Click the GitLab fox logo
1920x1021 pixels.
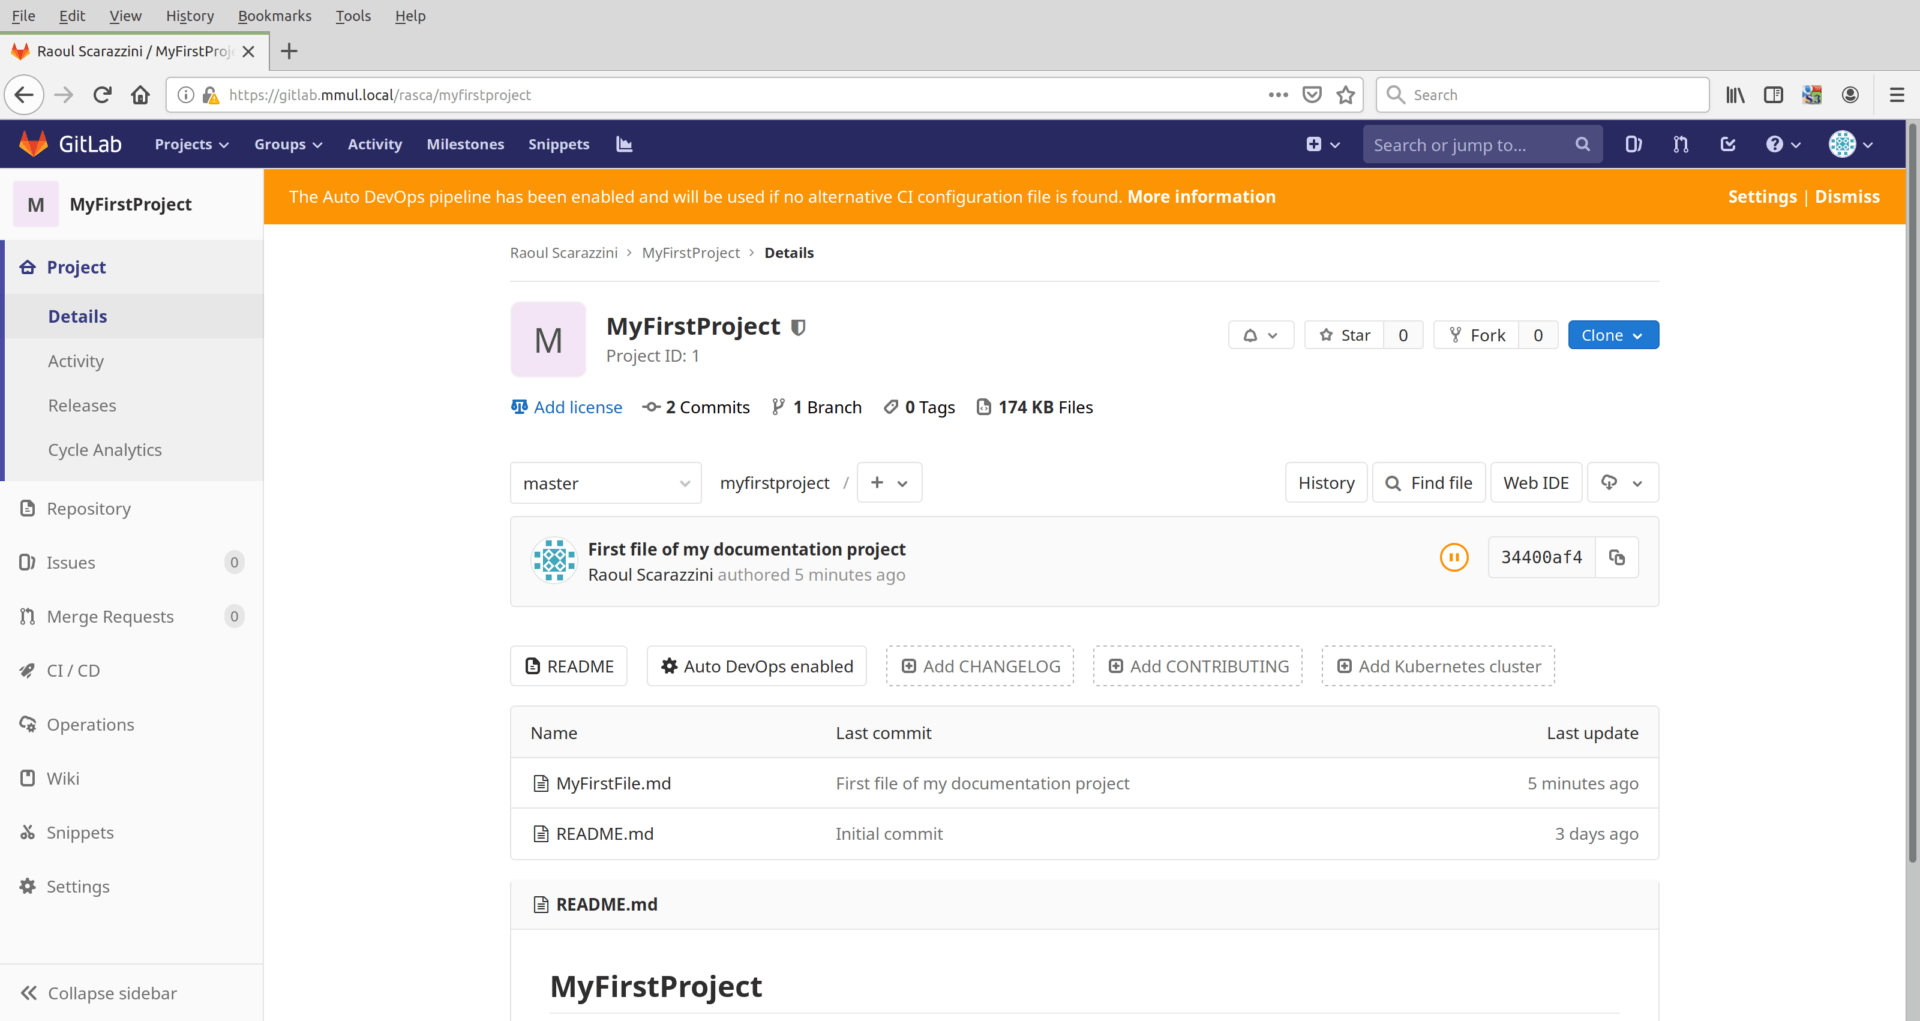[32, 143]
